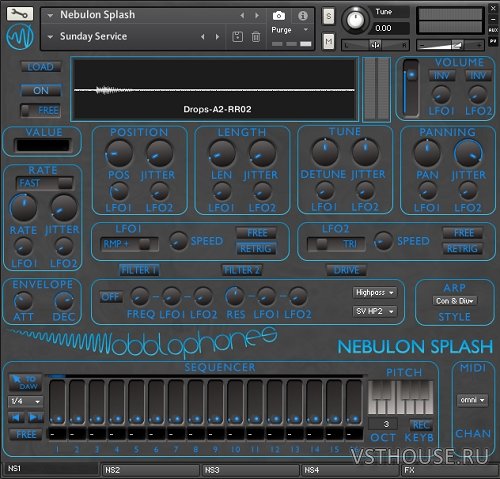Click the Panning JITTER knob
The image size is (500, 479).
(468, 153)
